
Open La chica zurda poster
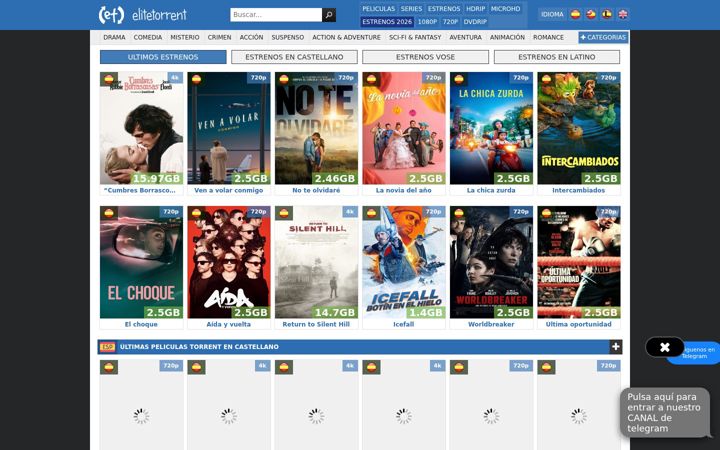tap(491, 128)
